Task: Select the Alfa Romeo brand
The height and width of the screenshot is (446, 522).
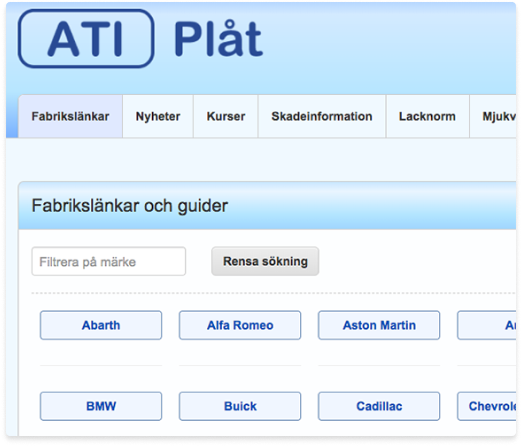Action: tap(240, 325)
